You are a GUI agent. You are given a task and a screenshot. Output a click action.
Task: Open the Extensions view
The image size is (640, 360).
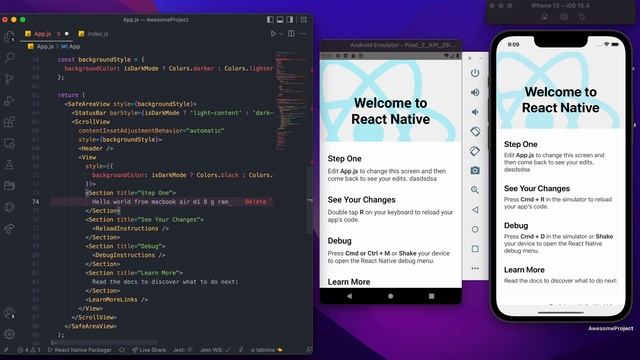pos(9,122)
